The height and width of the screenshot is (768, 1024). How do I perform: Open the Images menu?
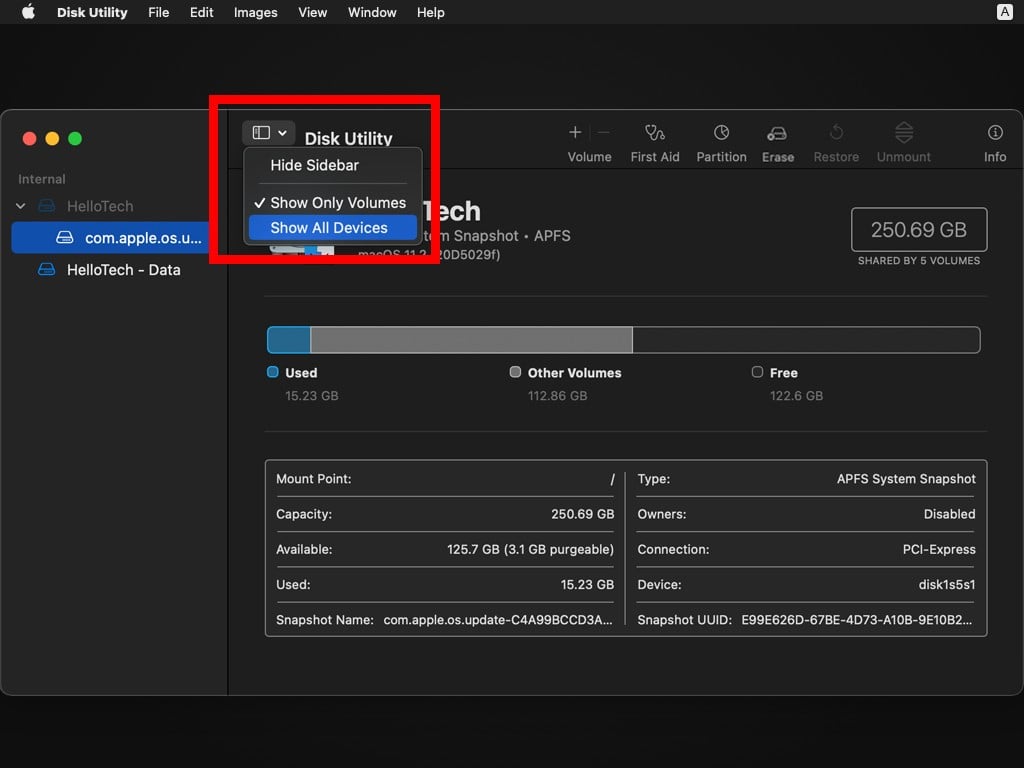(x=255, y=12)
